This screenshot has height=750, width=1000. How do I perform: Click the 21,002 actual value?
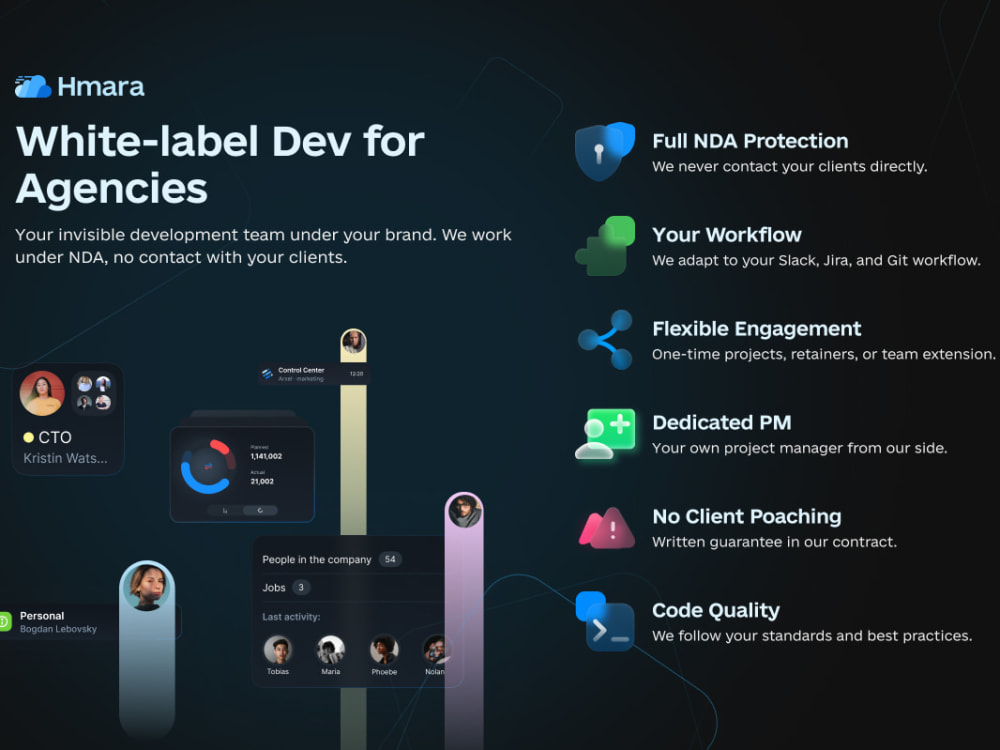(x=261, y=482)
